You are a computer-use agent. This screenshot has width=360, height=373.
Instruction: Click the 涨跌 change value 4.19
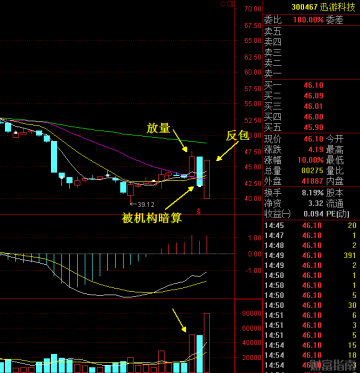[x=316, y=150]
